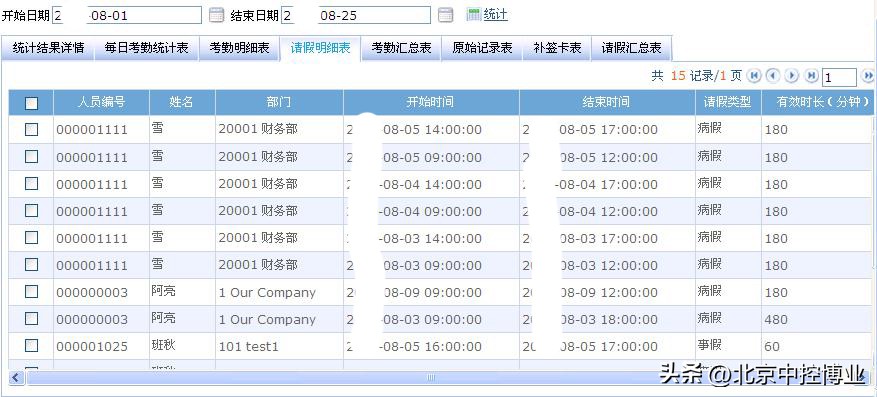
Task: Open the 补签卡表 tab
Action: (558, 48)
